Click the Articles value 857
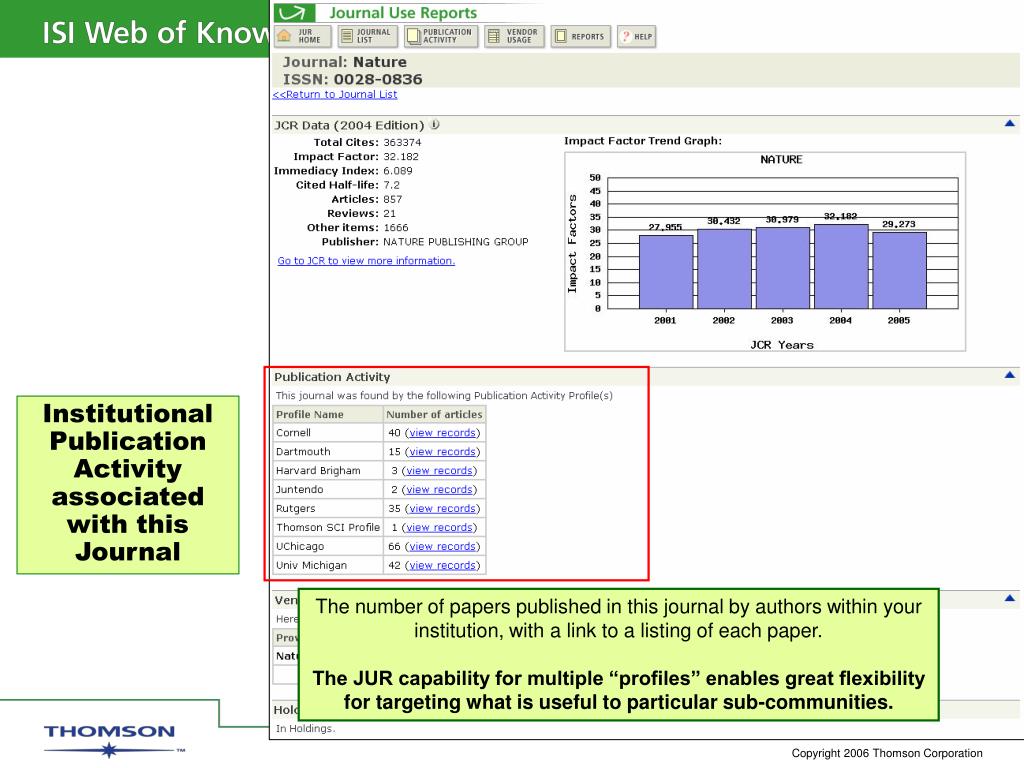This screenshot has width=1024, height=768. (x=392, y=199)
